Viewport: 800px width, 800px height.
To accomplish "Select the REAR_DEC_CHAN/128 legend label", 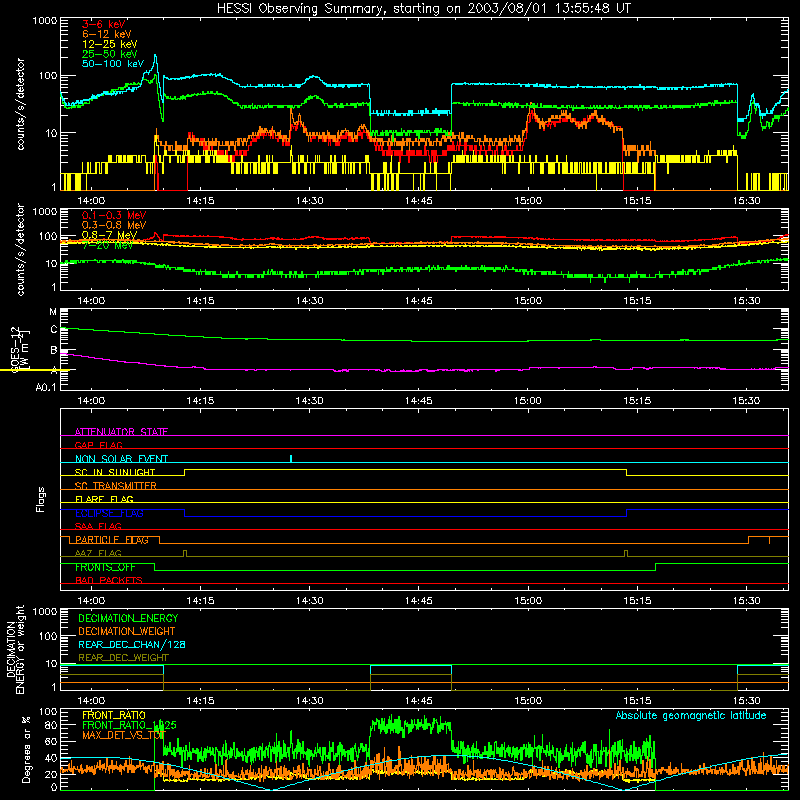I will point(132,644).
